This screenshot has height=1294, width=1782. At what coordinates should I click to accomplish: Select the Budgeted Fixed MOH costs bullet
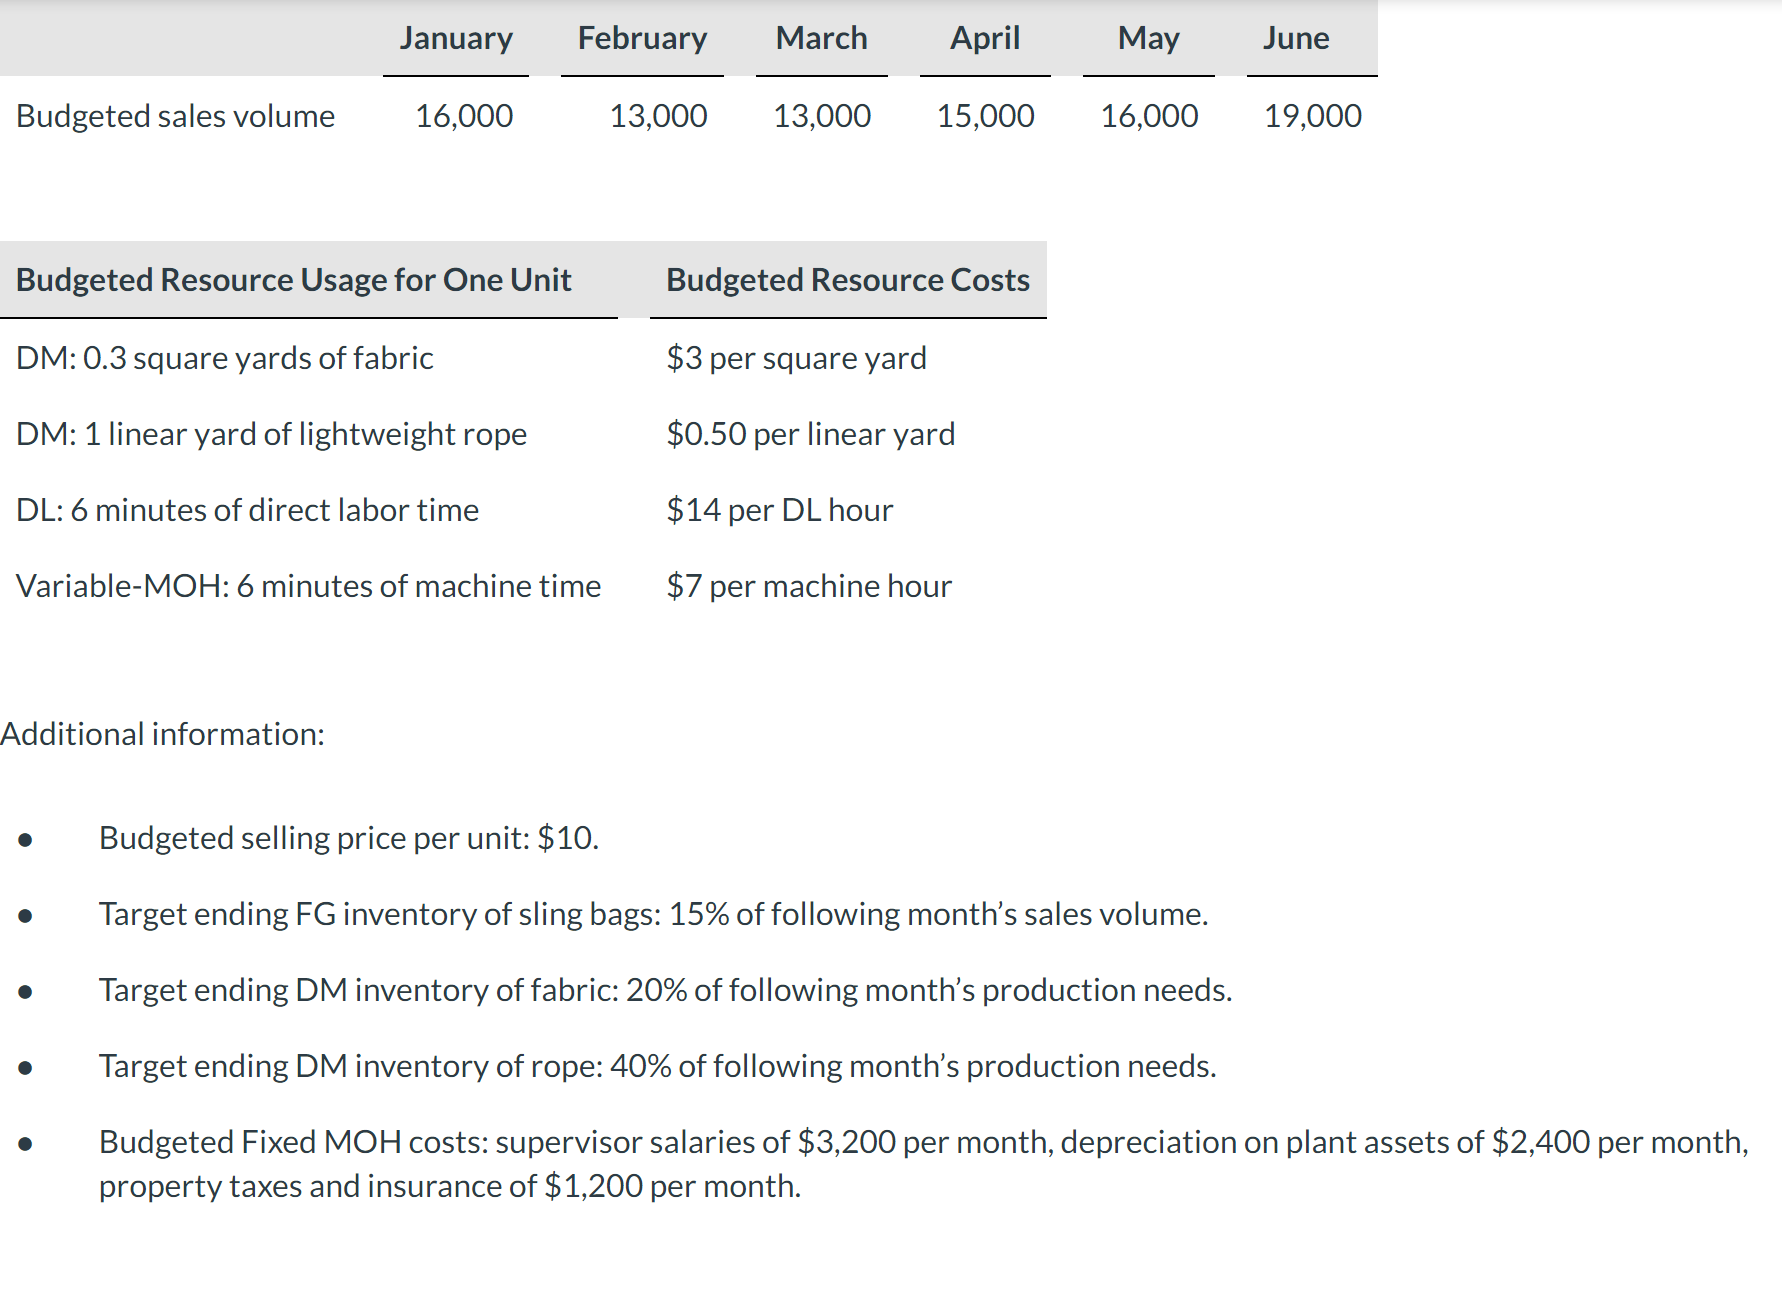924,1164
